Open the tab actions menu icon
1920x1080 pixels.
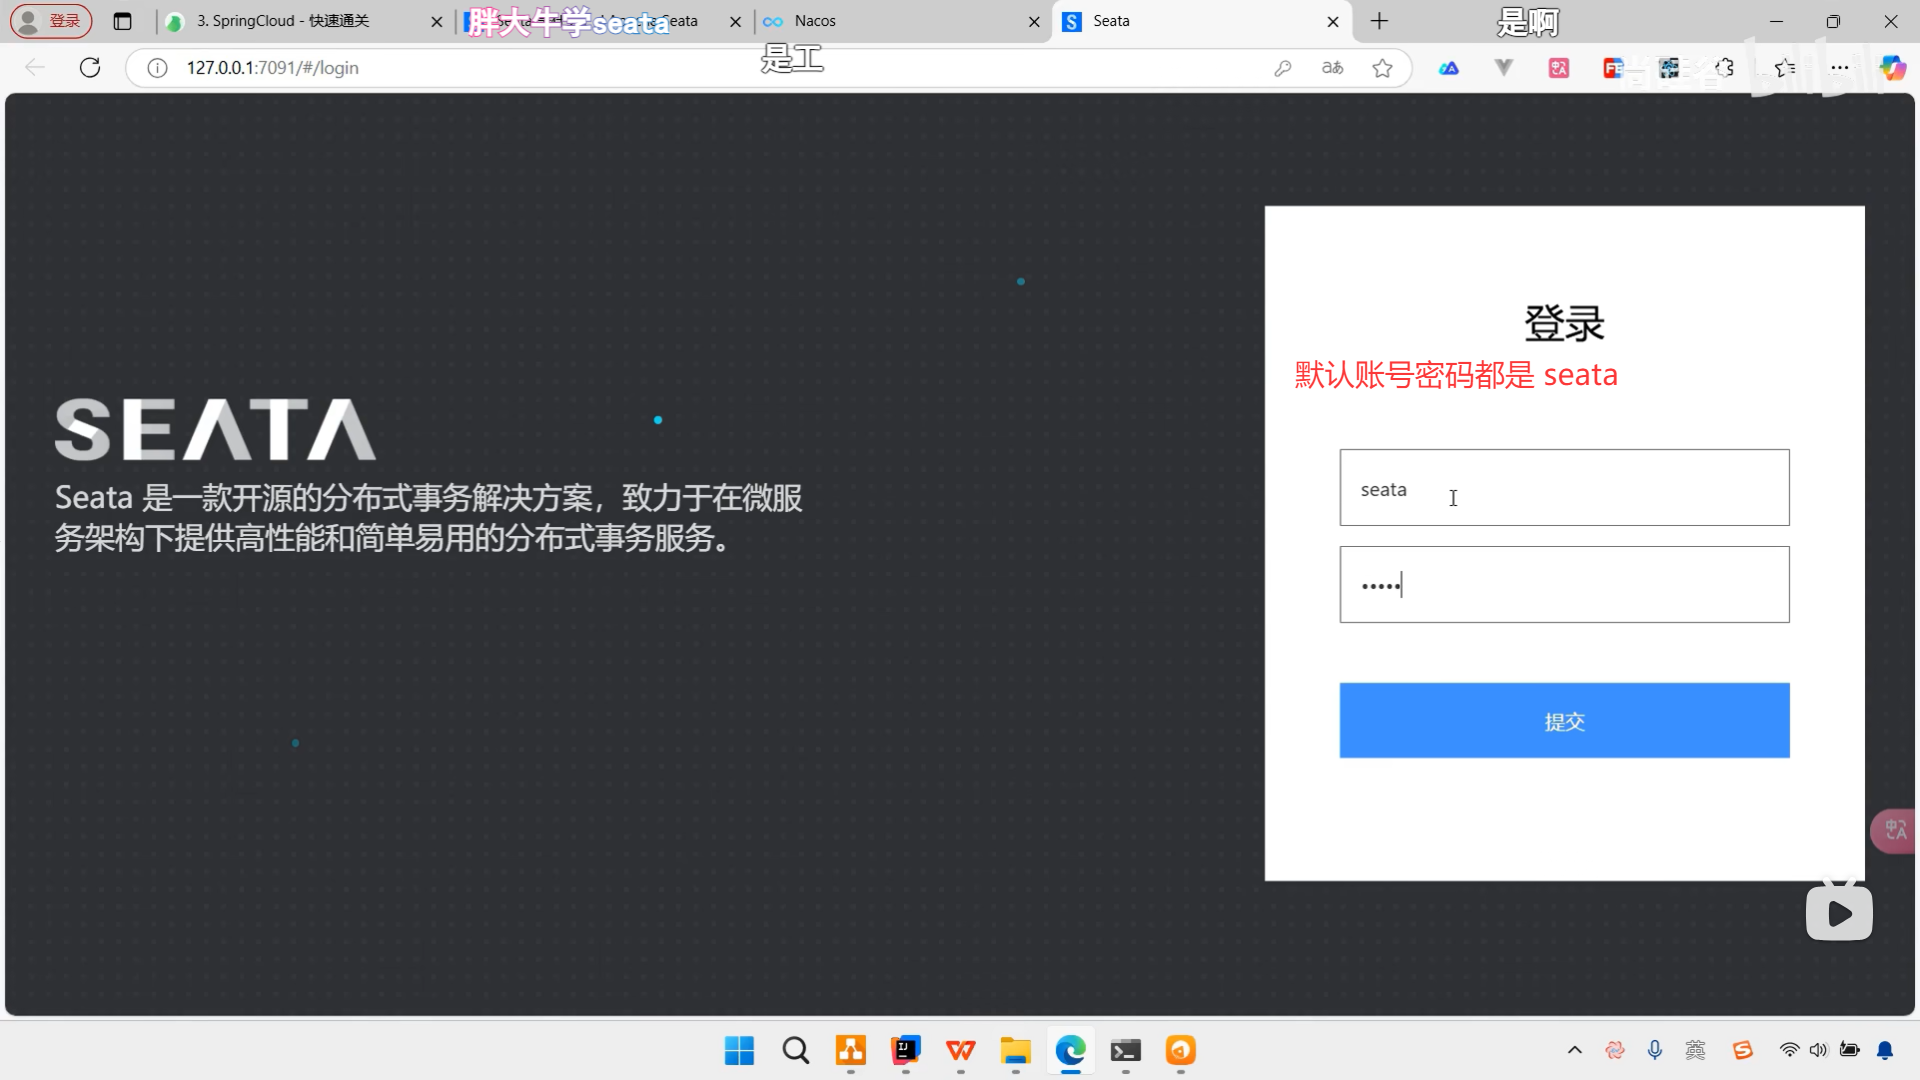pos(122,21)
